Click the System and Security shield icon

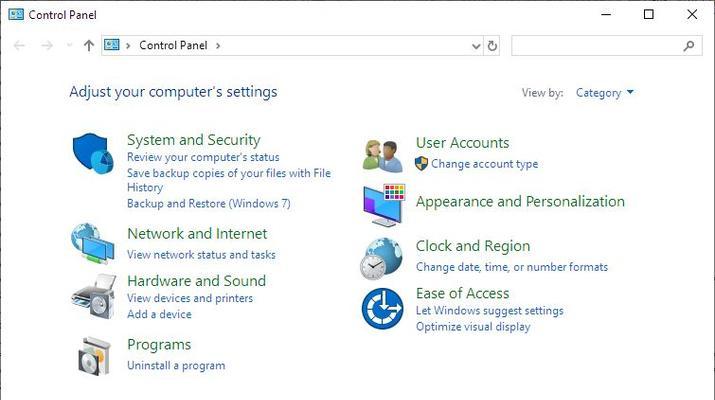(x=93, y=153)
